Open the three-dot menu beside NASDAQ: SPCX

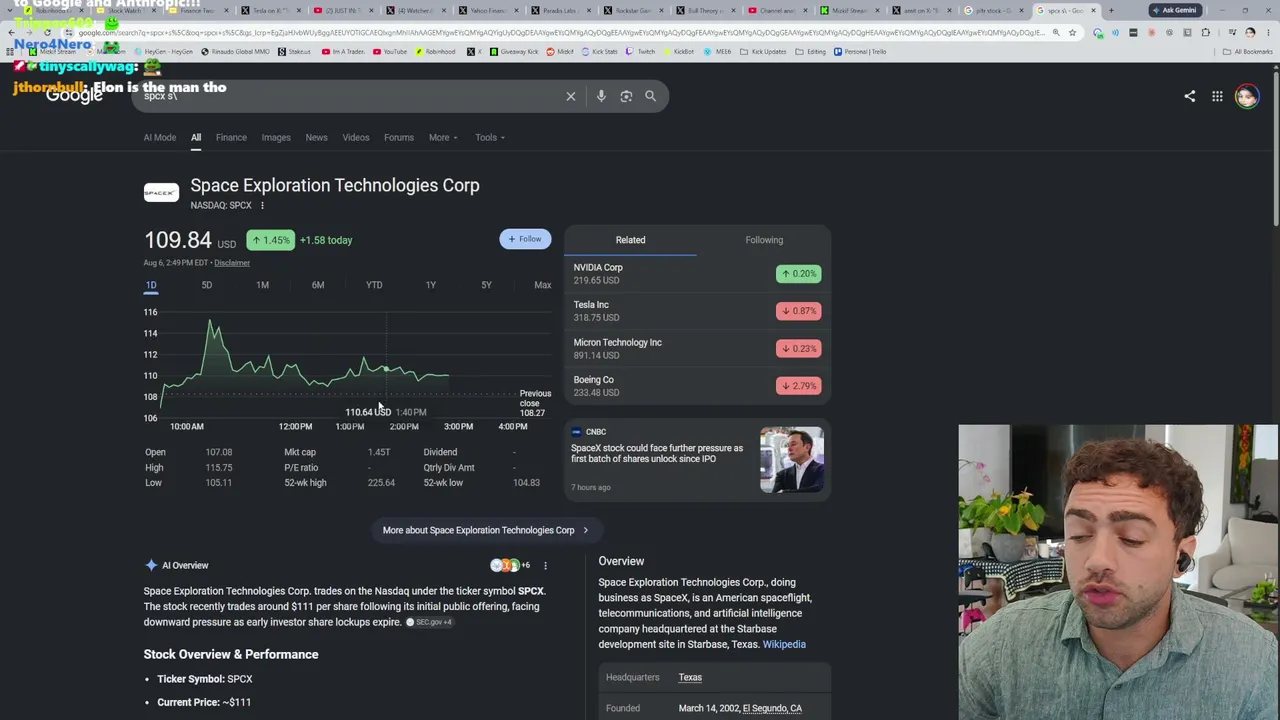(262, 206)
